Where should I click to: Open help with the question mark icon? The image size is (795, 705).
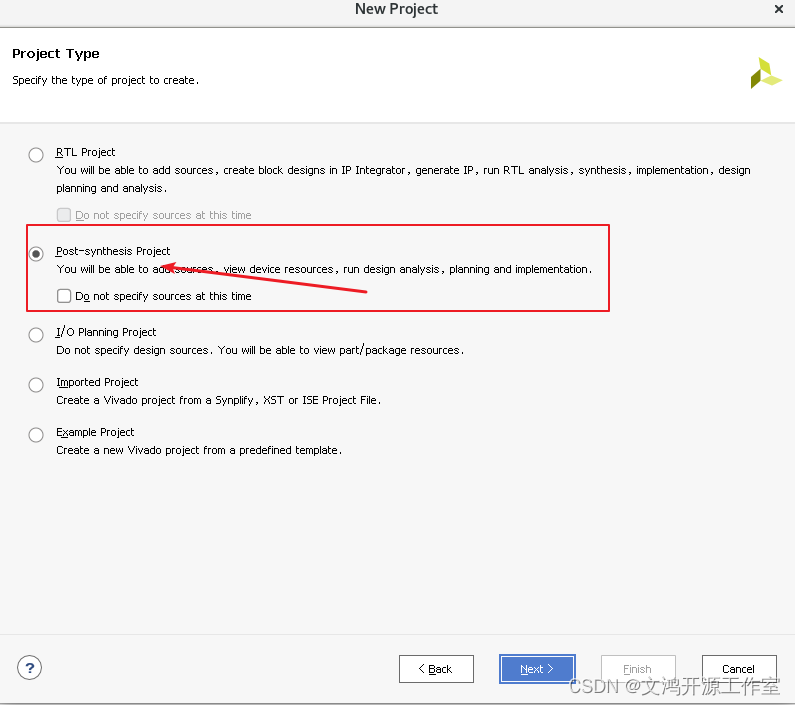[x=29, y=668]
